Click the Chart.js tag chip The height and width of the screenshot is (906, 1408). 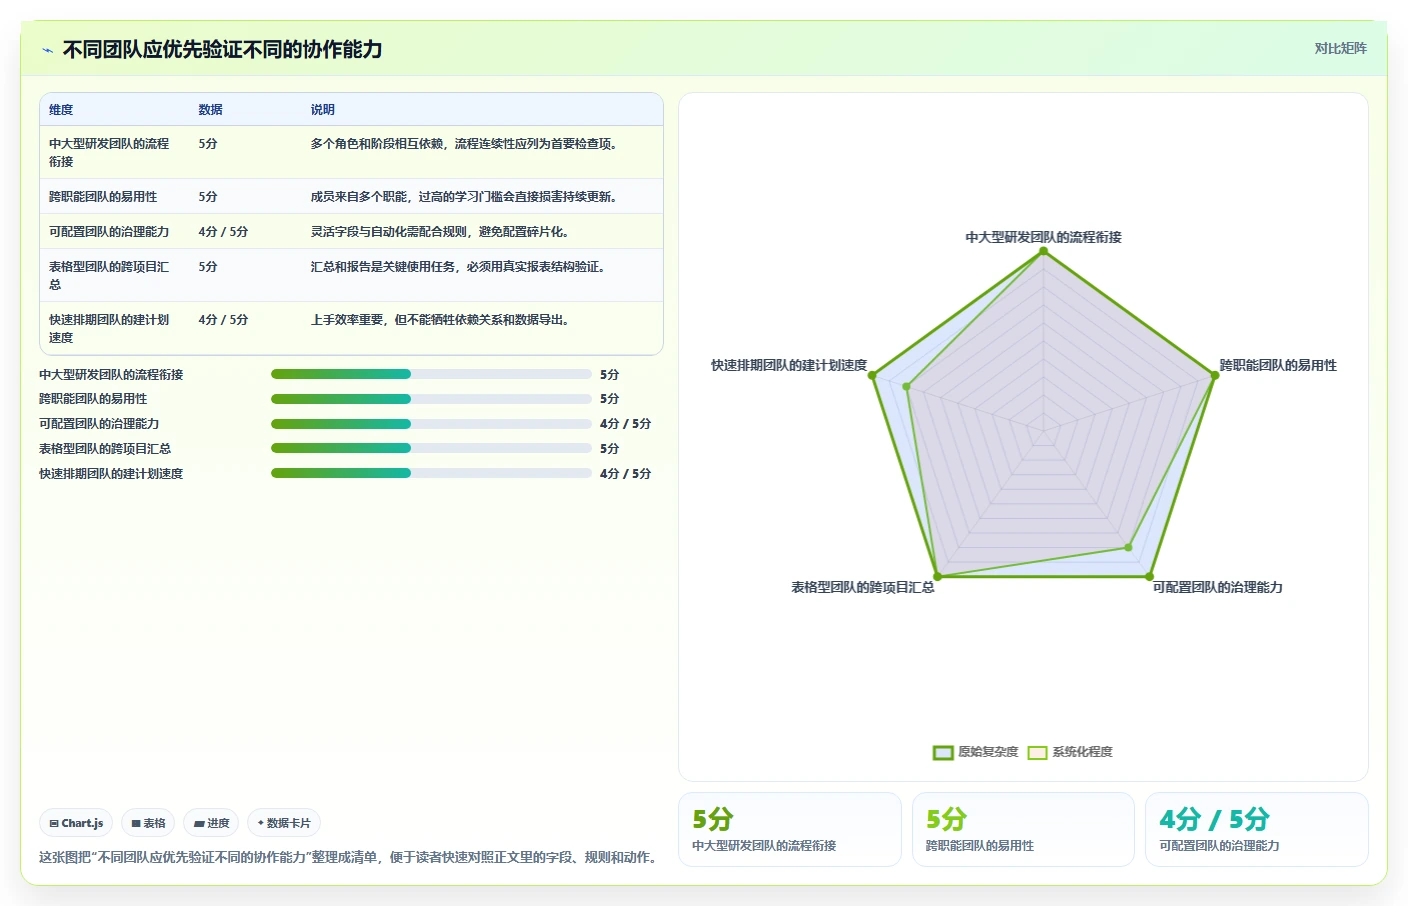76,823
